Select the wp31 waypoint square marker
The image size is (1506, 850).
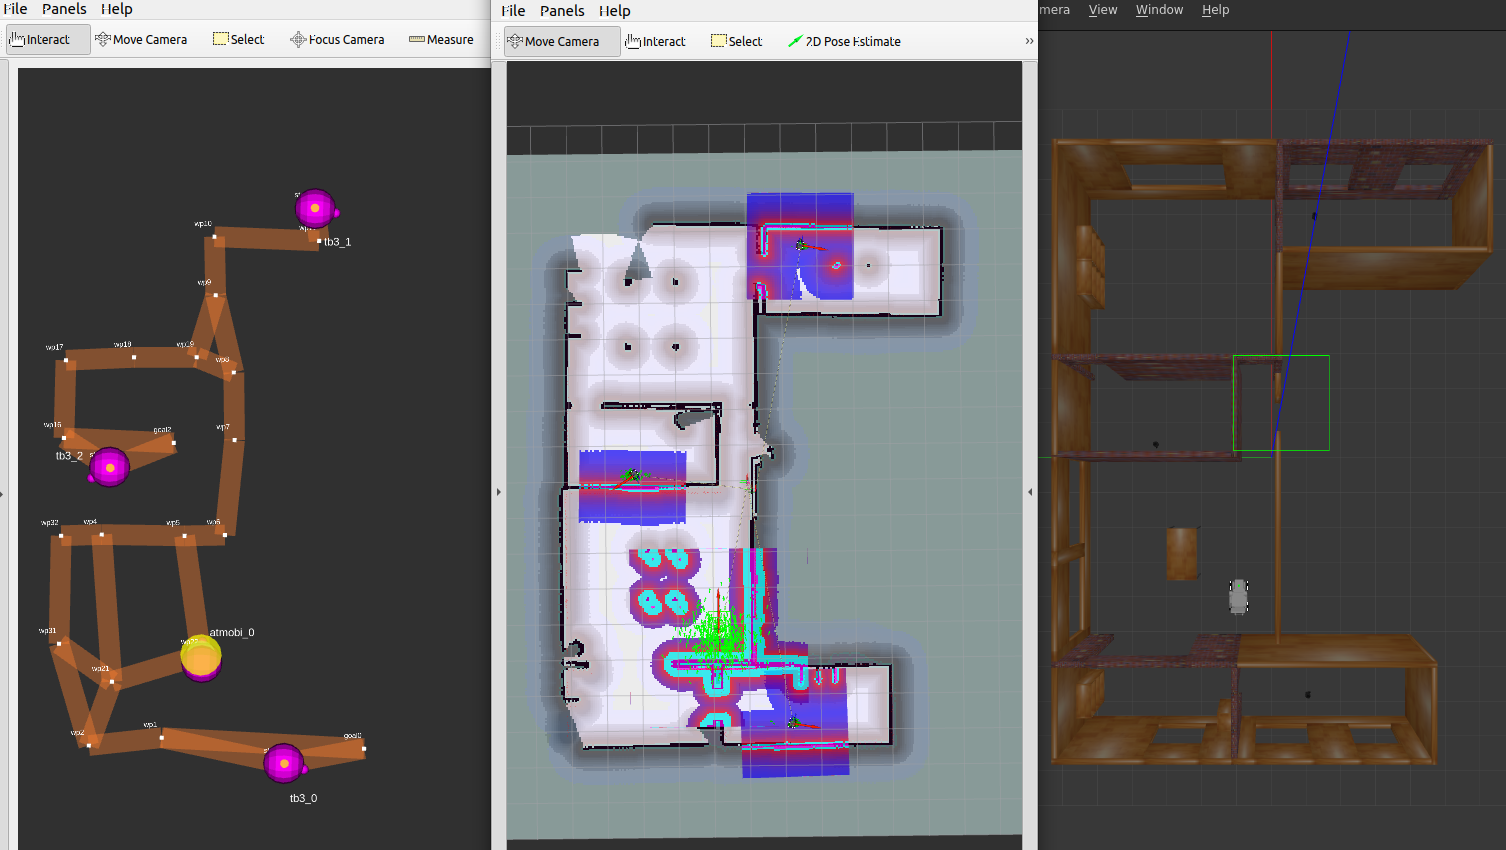coord(59,643)
